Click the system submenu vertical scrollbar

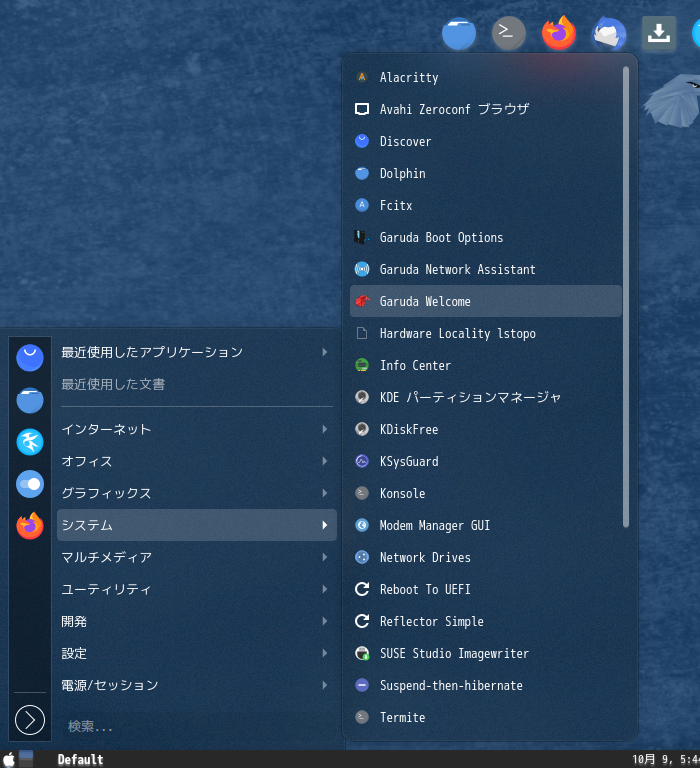(626, 297)
